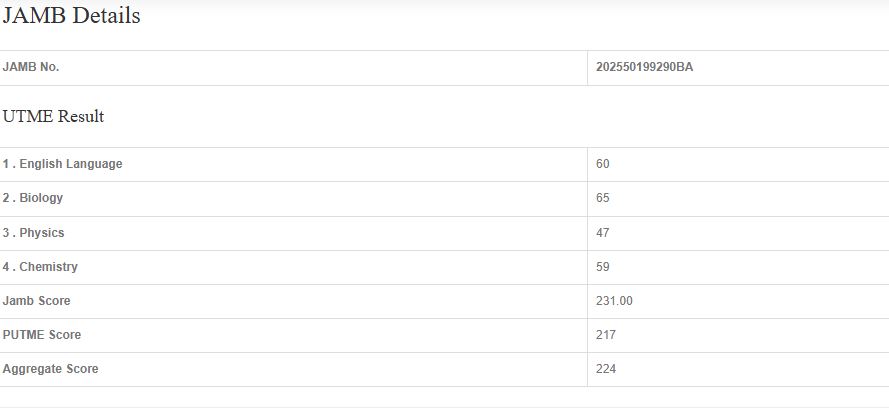Screen dimensions: 889x410
Task: Click the 'PUTME Score' row label
Action: coord(42,335)
